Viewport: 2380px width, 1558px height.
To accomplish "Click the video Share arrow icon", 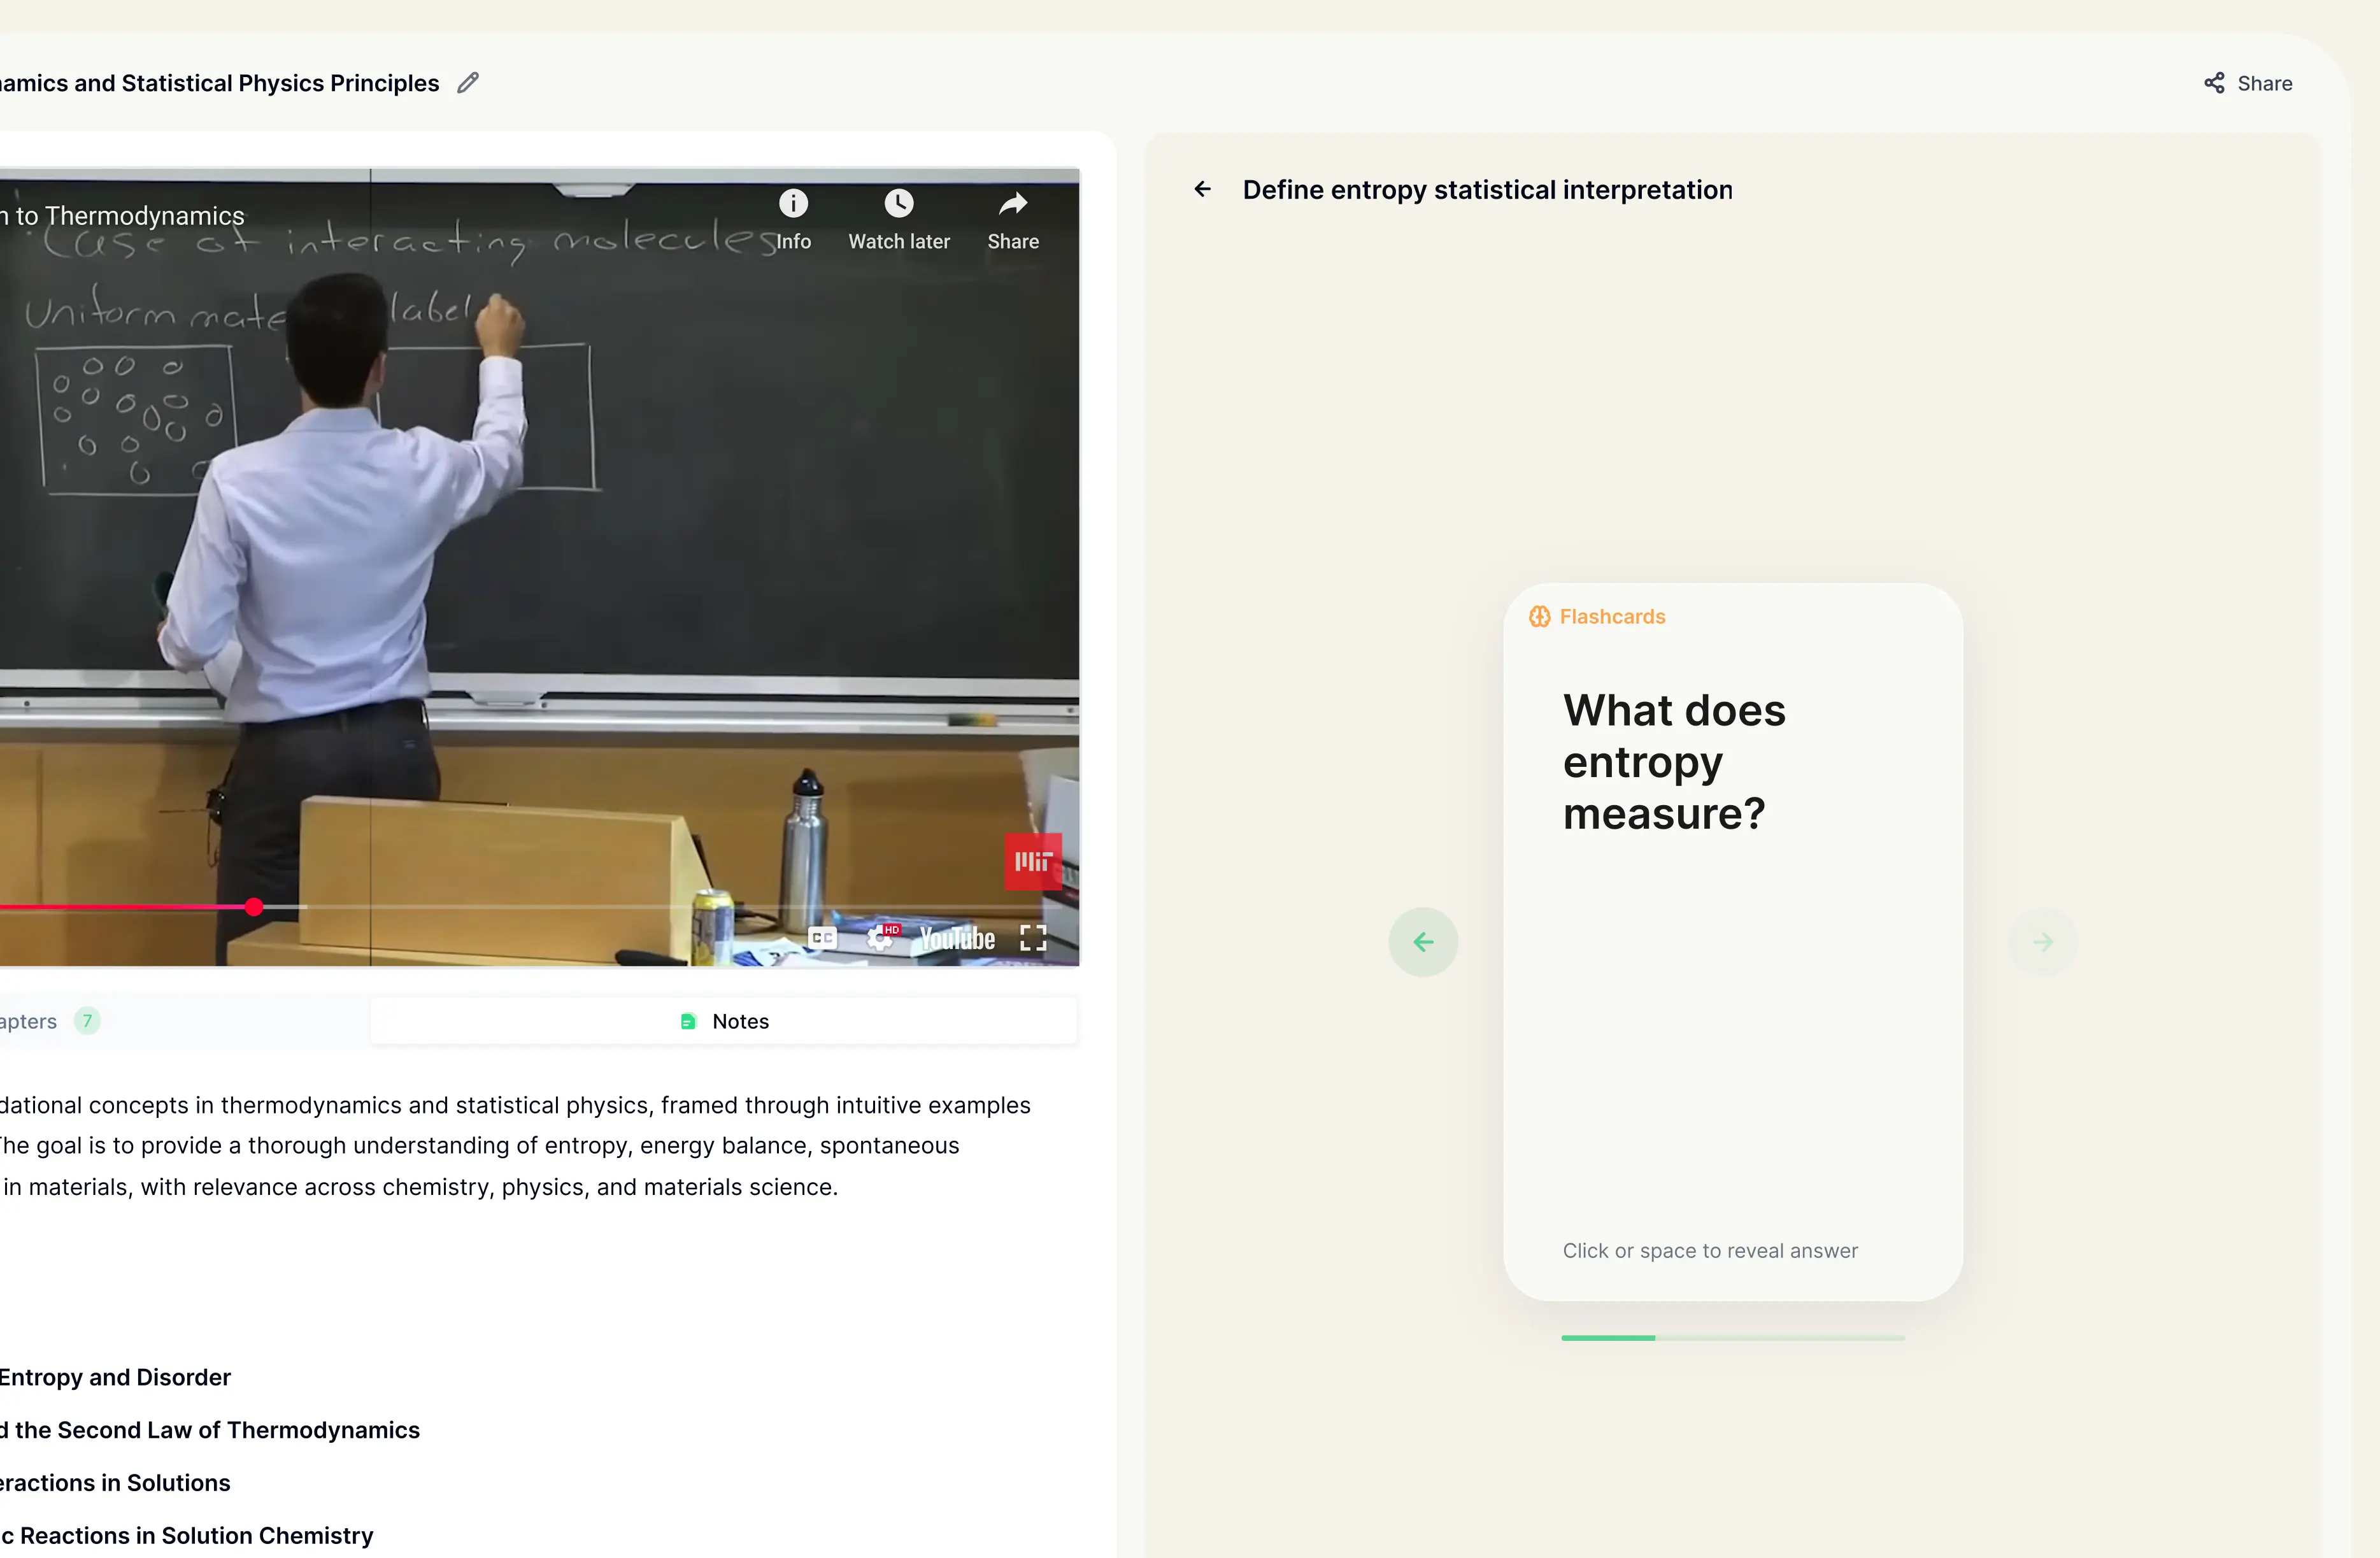I will click(x=1013, y=205).
